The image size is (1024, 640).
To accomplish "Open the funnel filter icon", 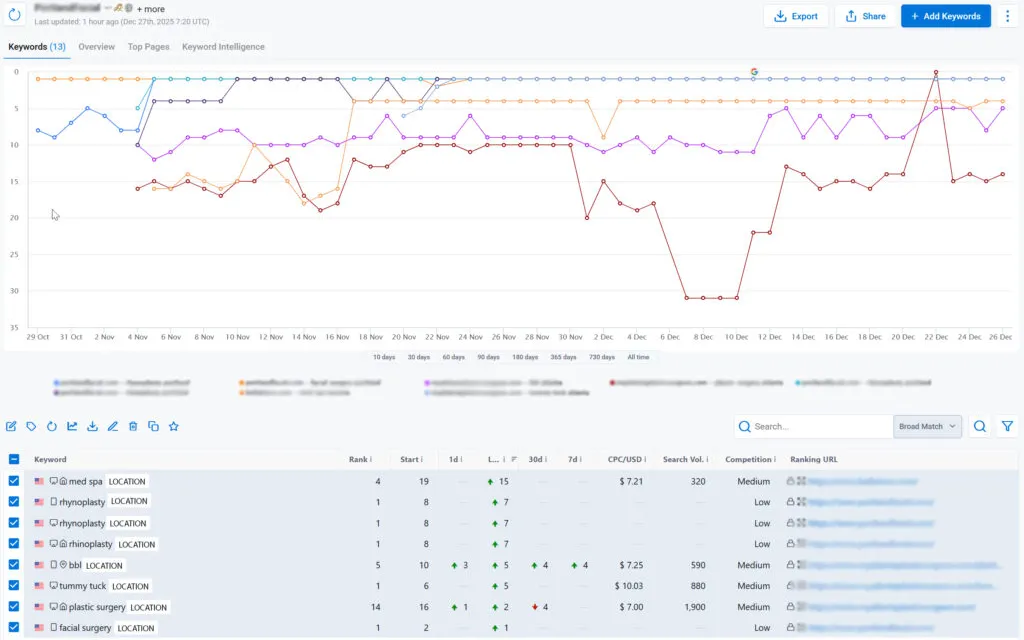I will (1007, 426).
